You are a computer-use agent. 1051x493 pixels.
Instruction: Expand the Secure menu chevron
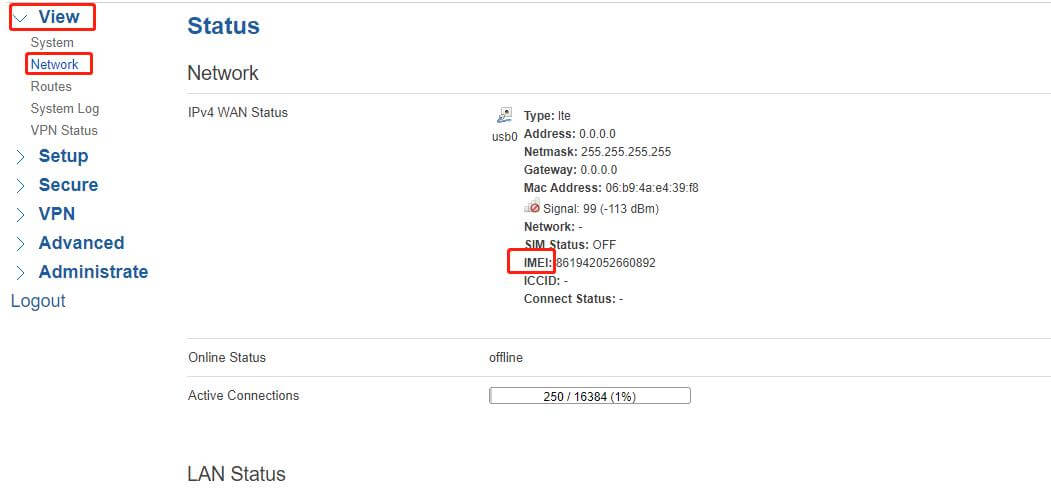(20, 186)
